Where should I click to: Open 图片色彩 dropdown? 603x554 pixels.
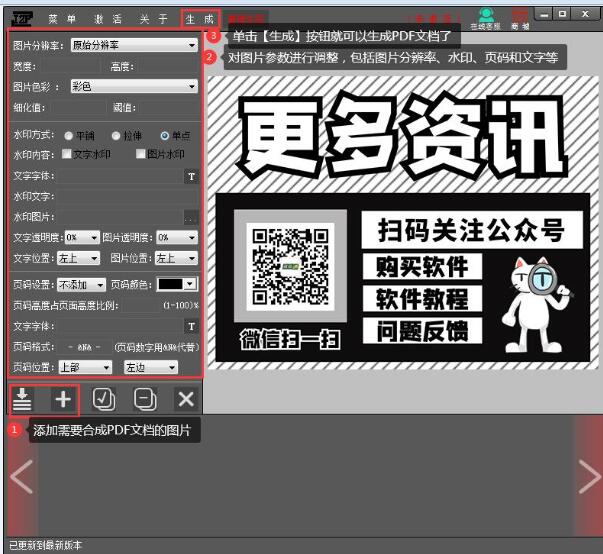point(134,87)
